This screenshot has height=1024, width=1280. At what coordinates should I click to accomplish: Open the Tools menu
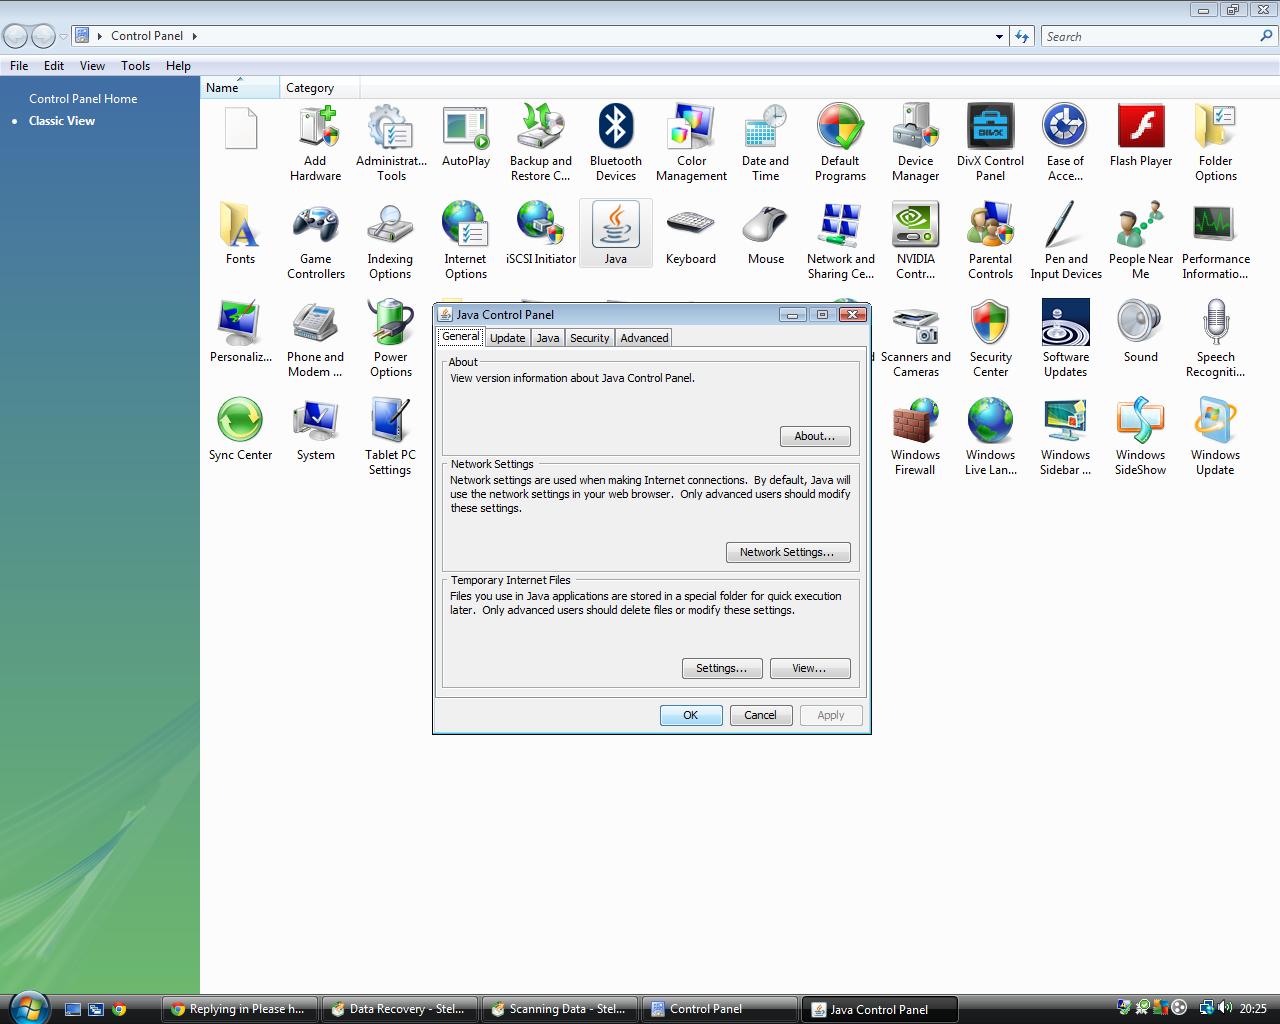(135, 65)
